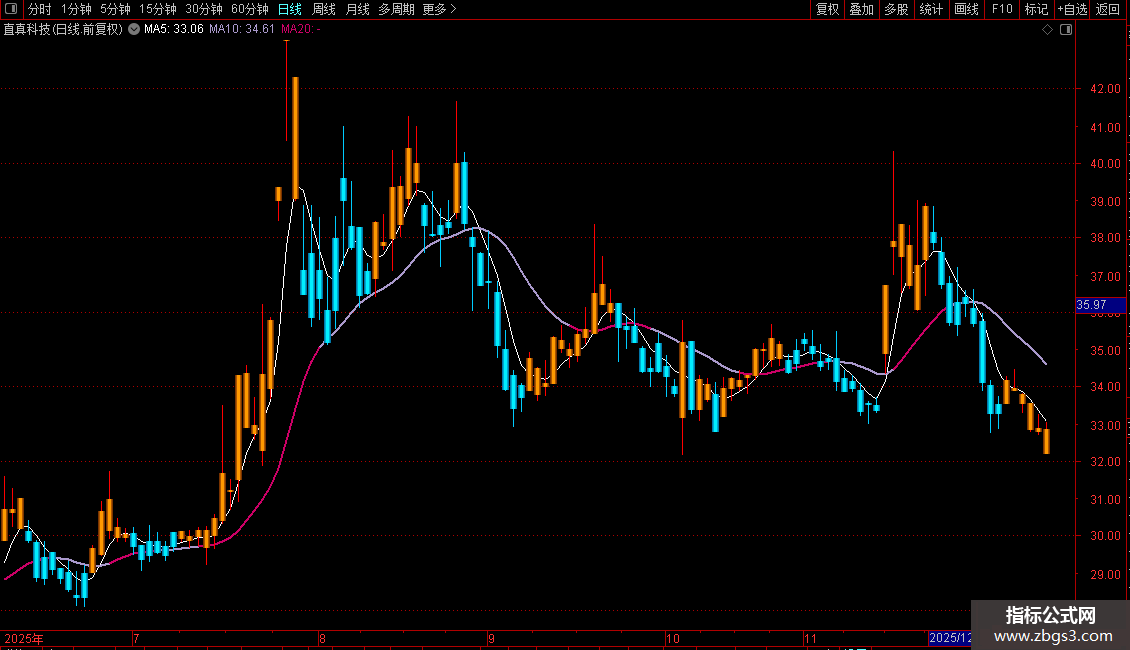Toggle the left sidebar panel icon

coord(11,9)
